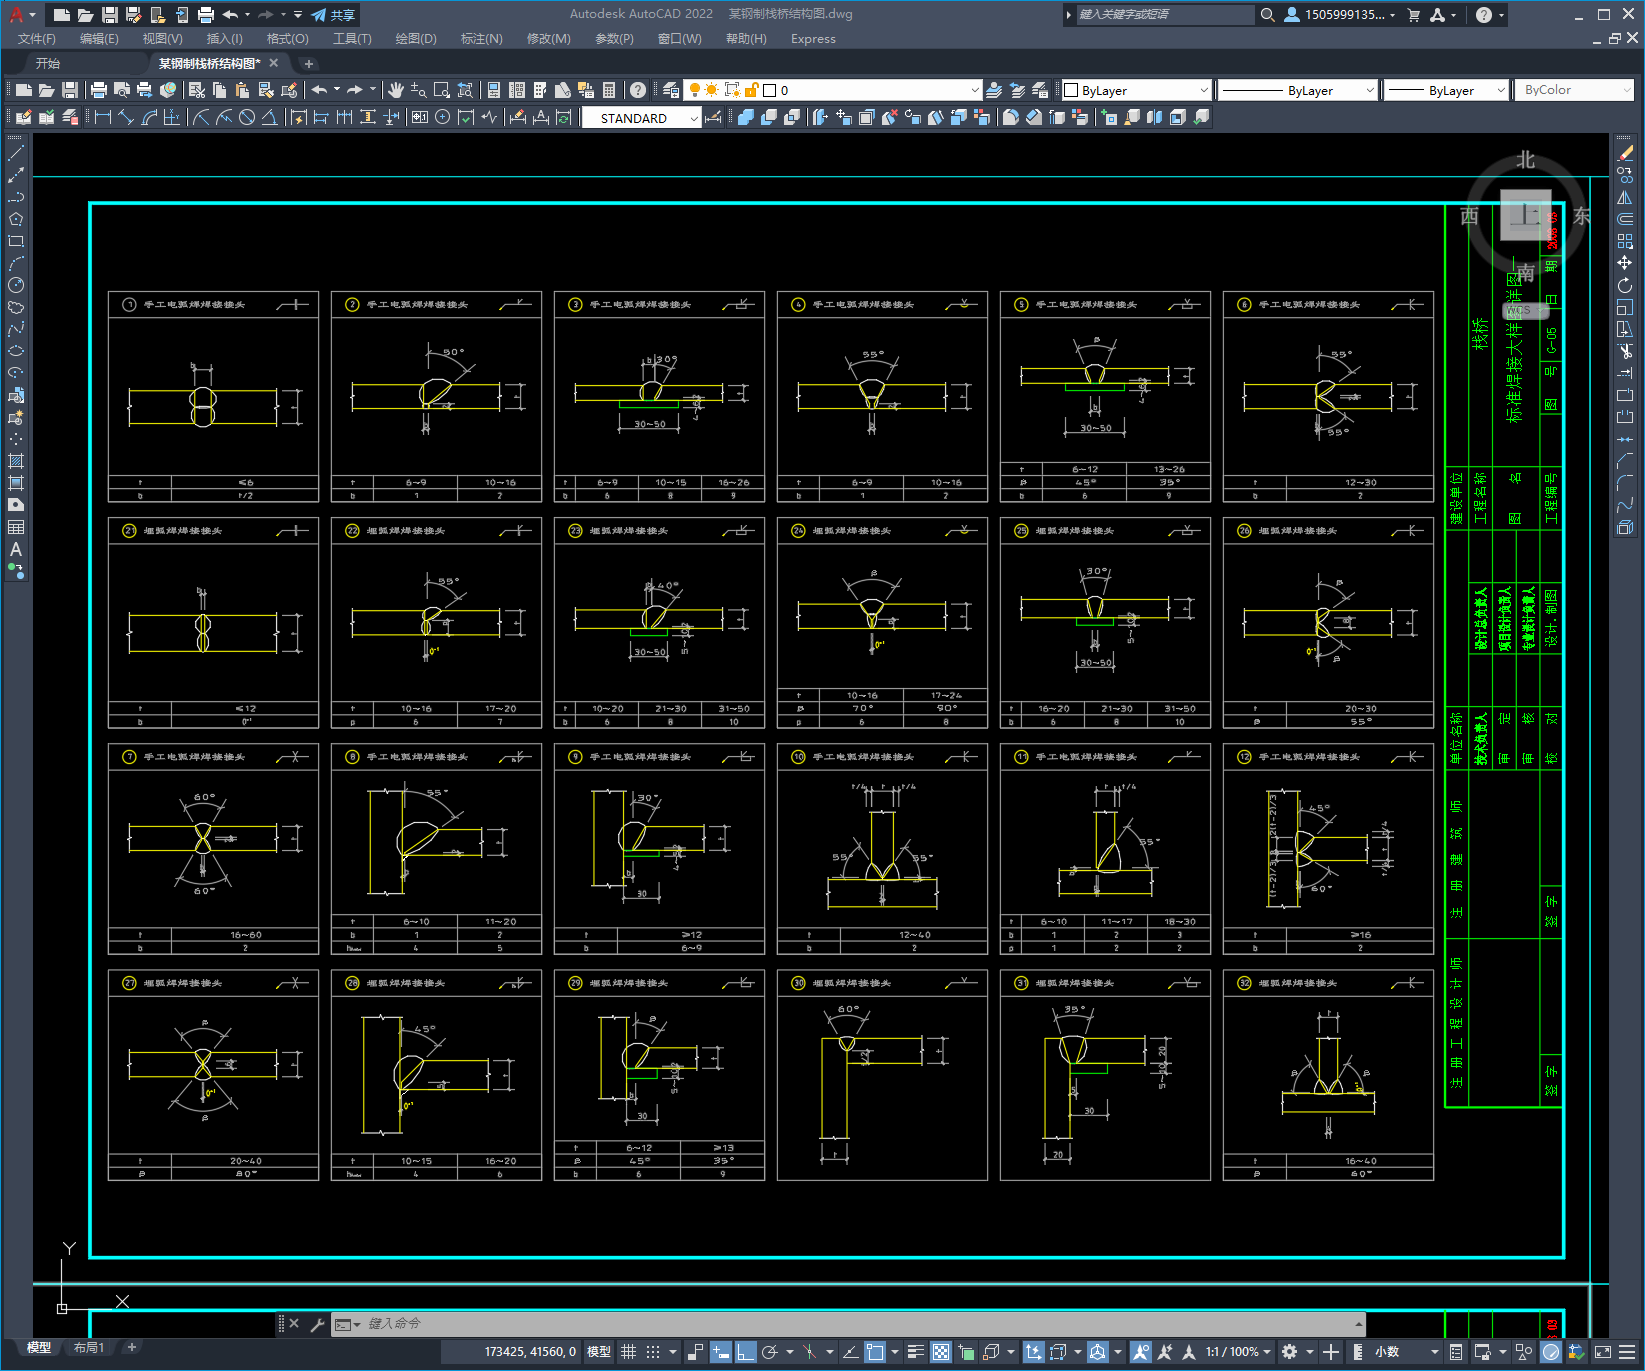The height and width of the screenshot is (1371, 1645).
Task: Click the Angular dimension tool
Action: pyautogui.click(x=269, y=117)
